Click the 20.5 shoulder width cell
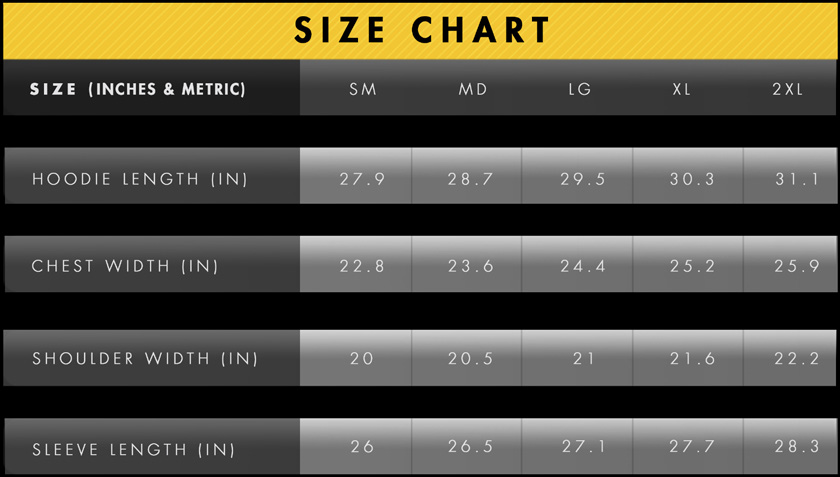This screenshot has height=477, width=840. [471, 358]
